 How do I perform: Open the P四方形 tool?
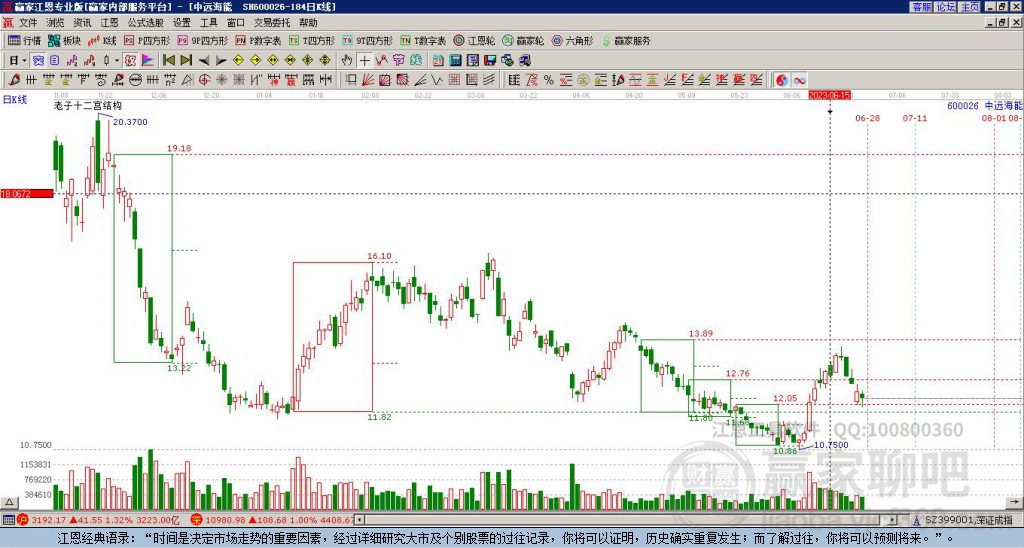tap(148, 40)
